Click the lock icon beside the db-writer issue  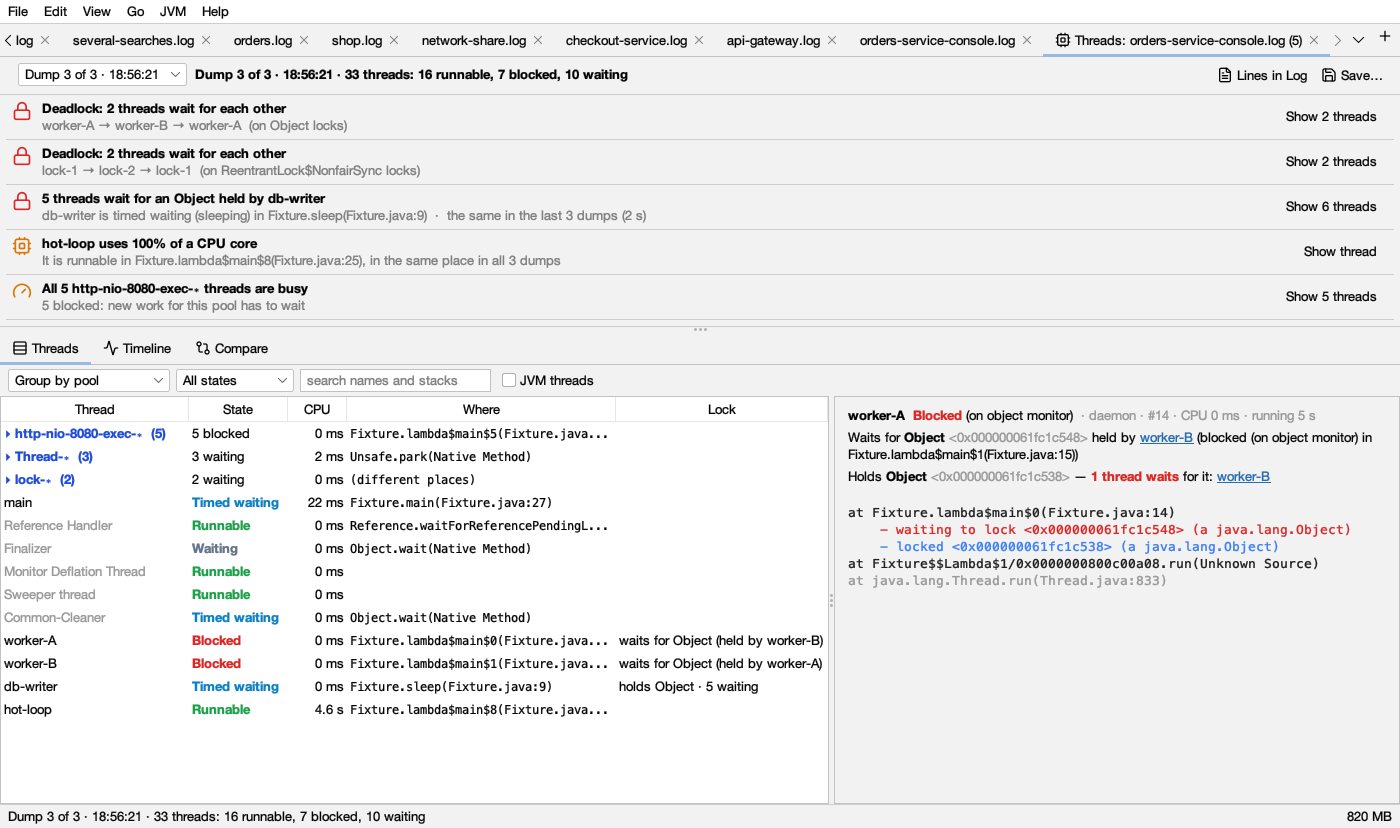tap(21, 202)
